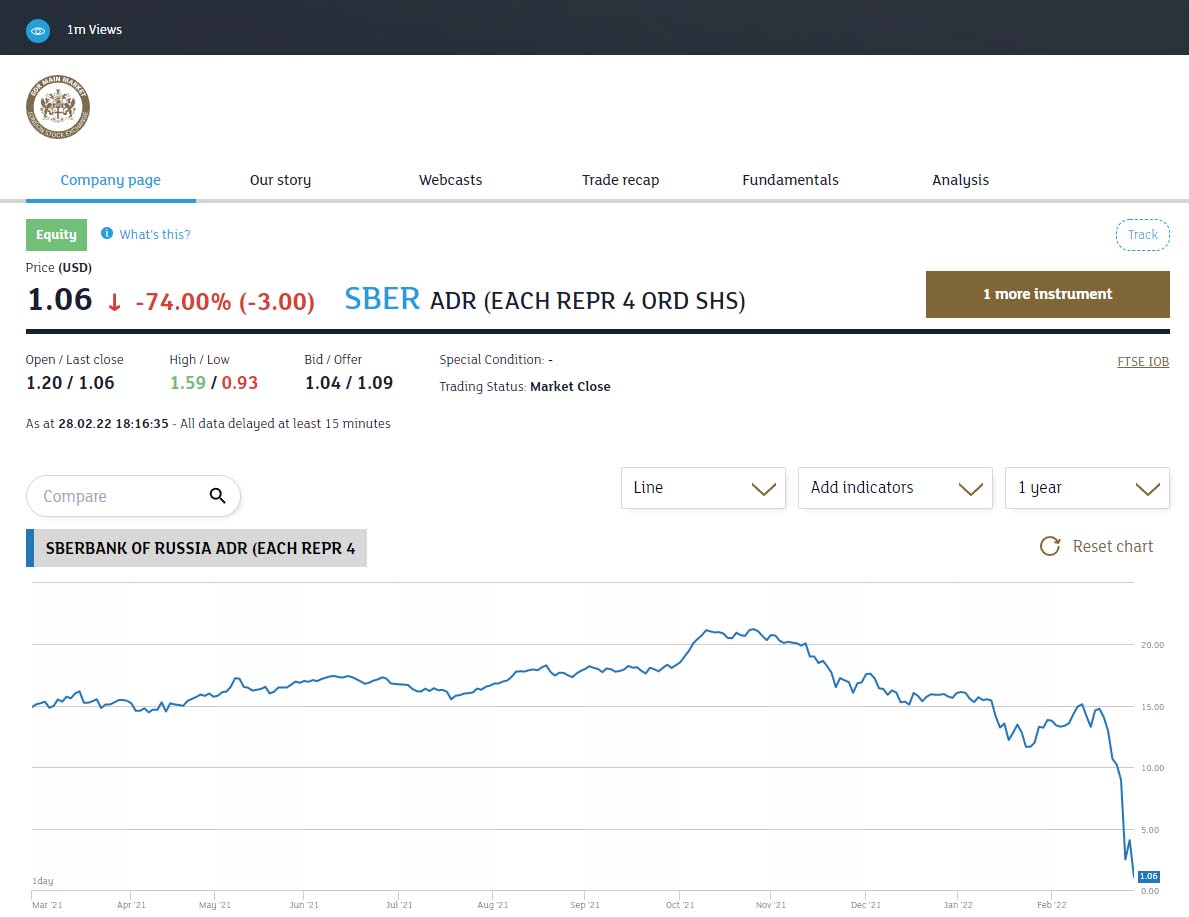Click the green Equity label

click(x=56, y=234)
